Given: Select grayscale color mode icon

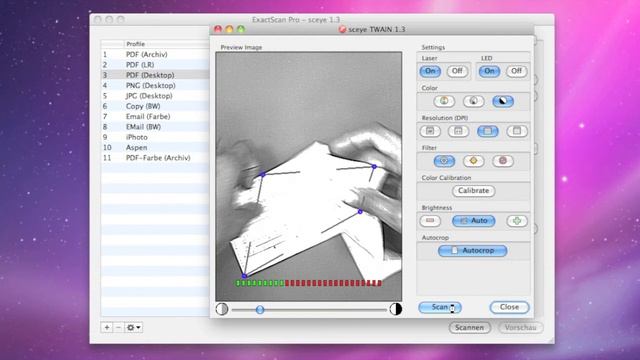Looking at the screenshot, I should point(473,101).
